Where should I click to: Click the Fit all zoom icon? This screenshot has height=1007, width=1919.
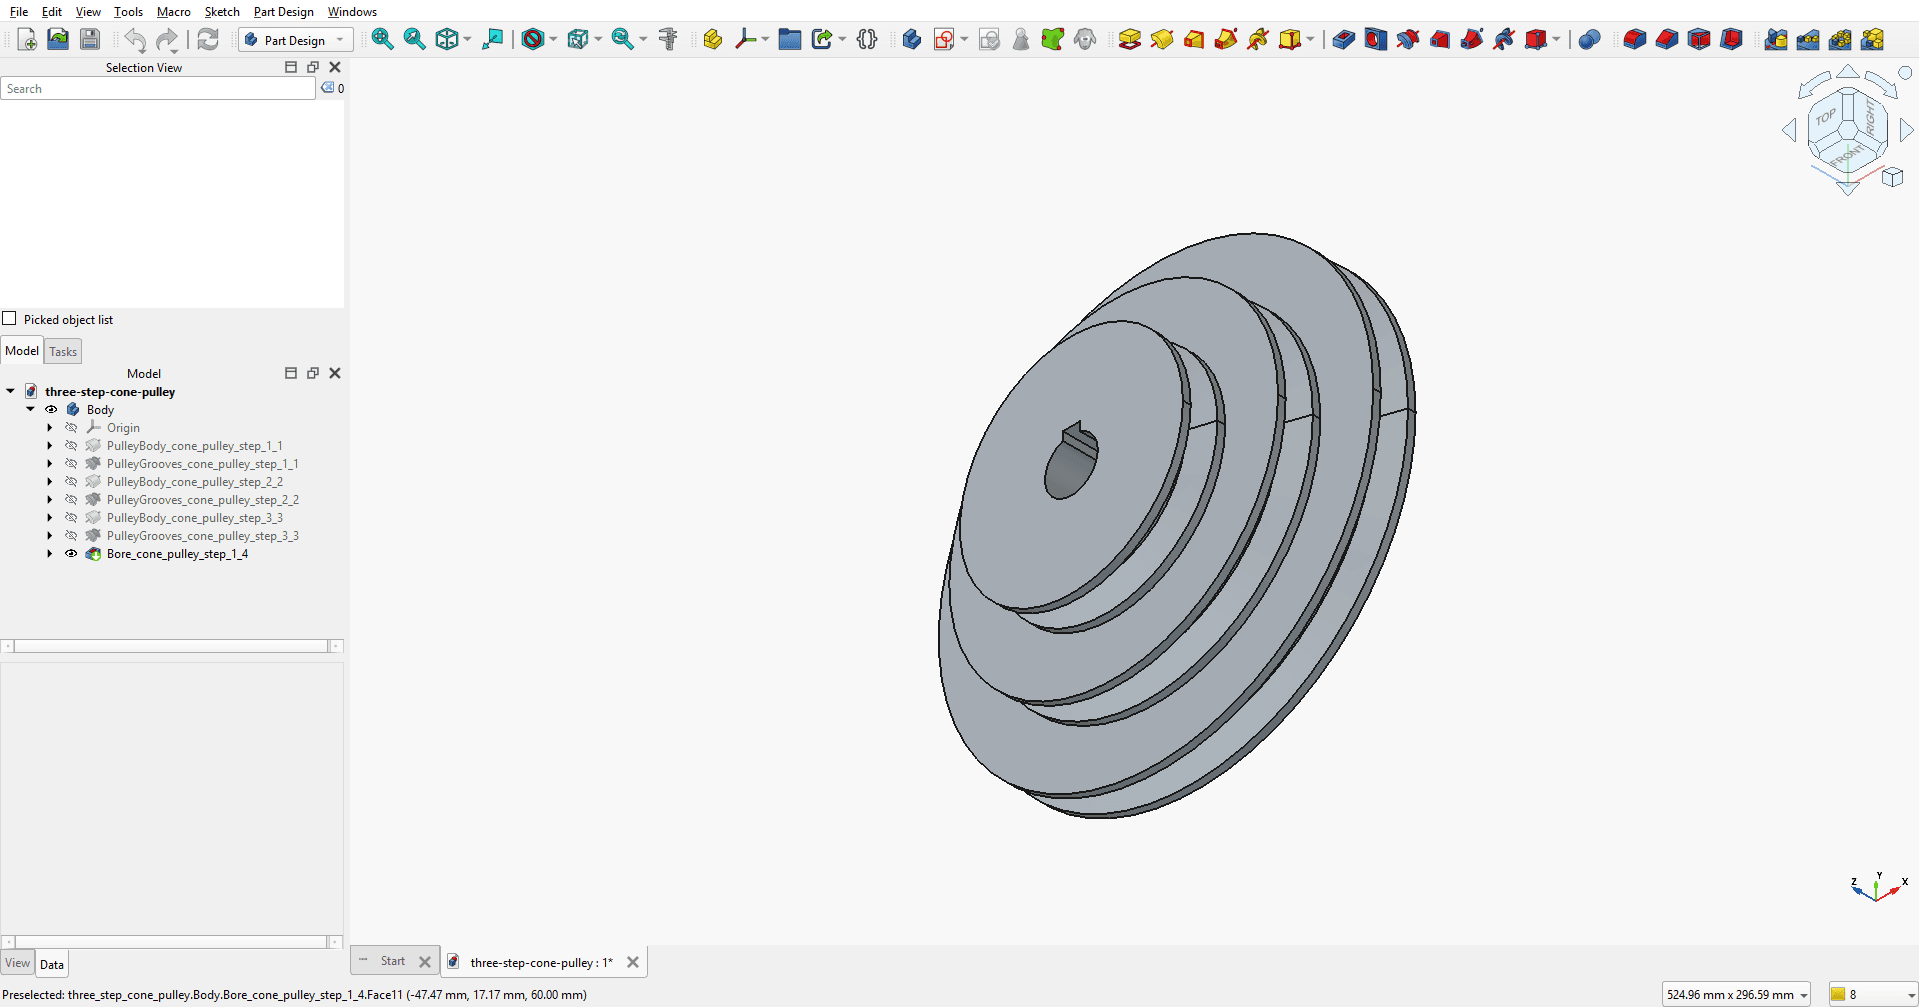[382, 39]
